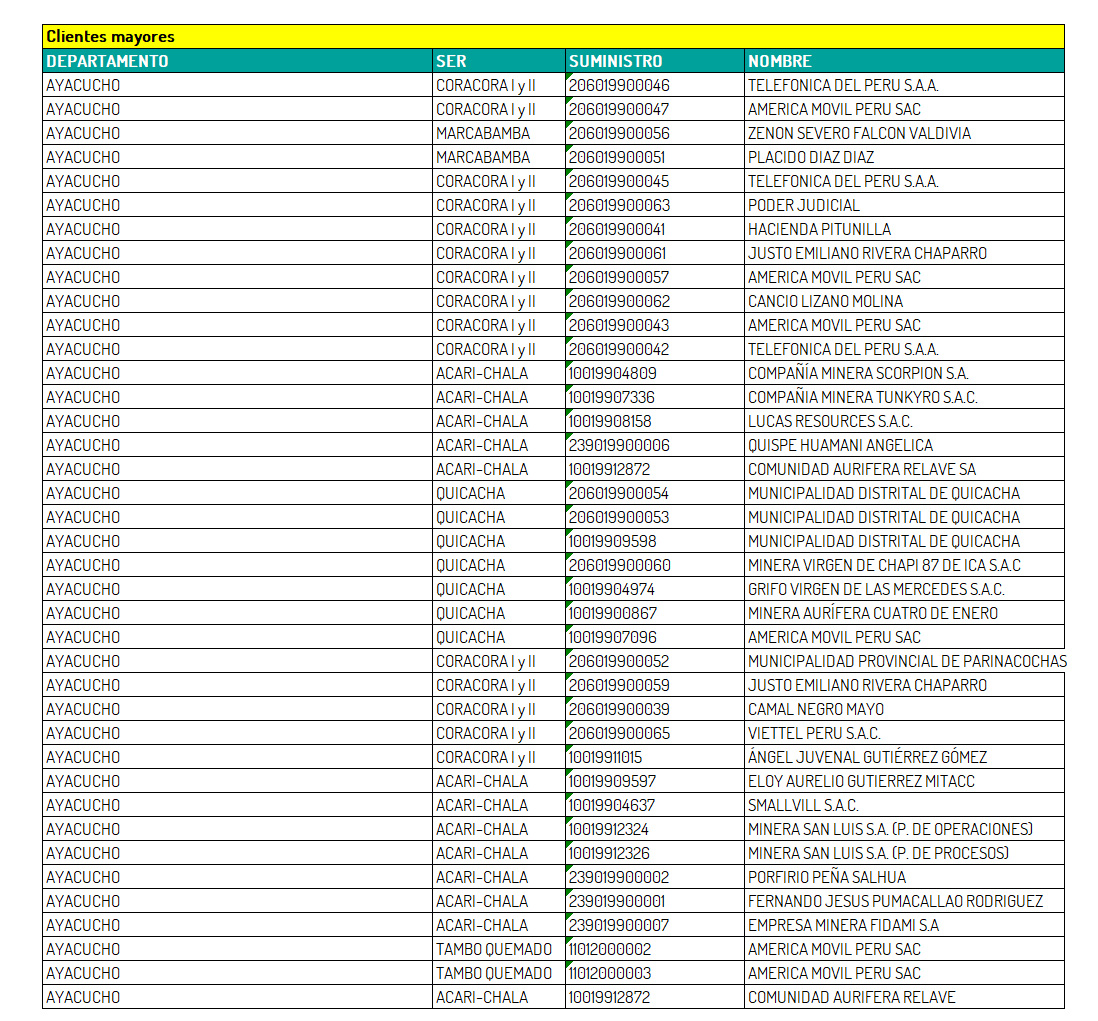Select the PLACIDO DIAZ DIAZ cell
Viewport: 1098px width, 1021px height.
(904, 157)
